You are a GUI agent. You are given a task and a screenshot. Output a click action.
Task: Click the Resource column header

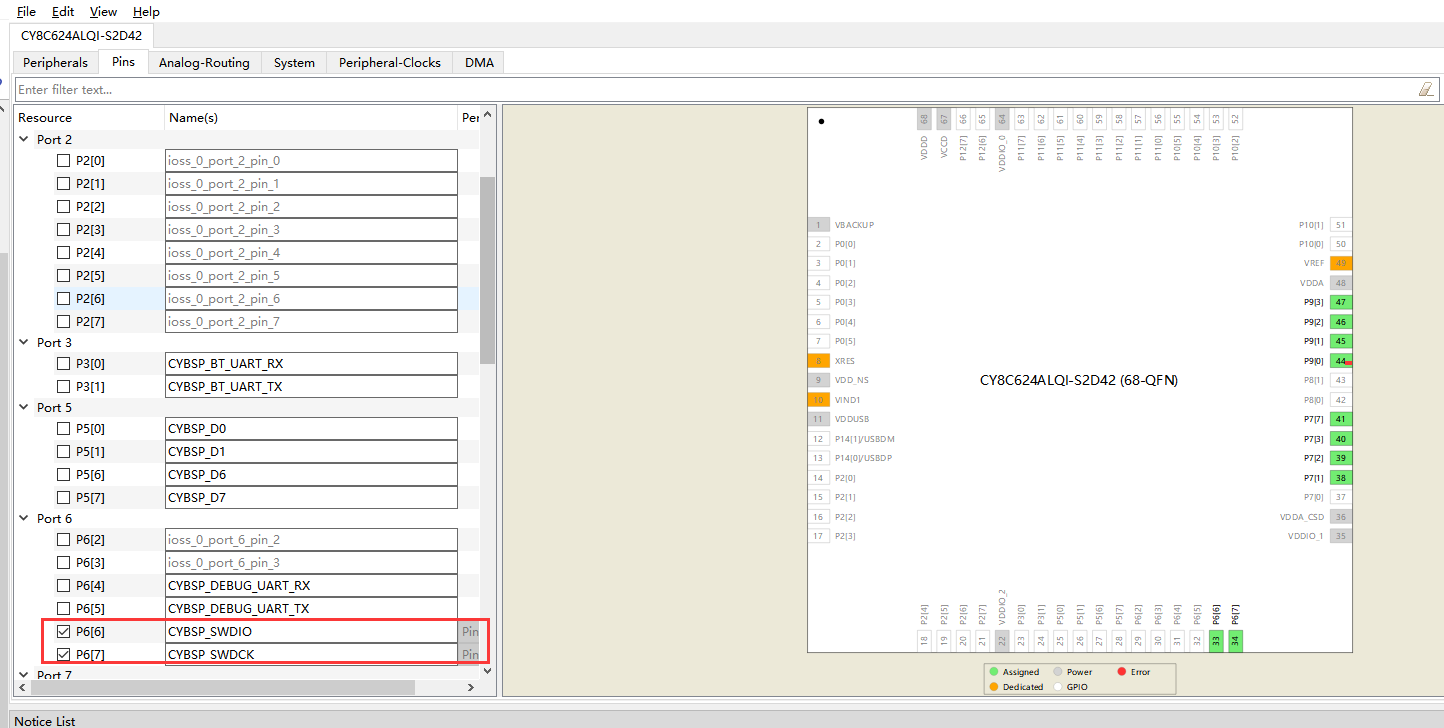point(45,118)
